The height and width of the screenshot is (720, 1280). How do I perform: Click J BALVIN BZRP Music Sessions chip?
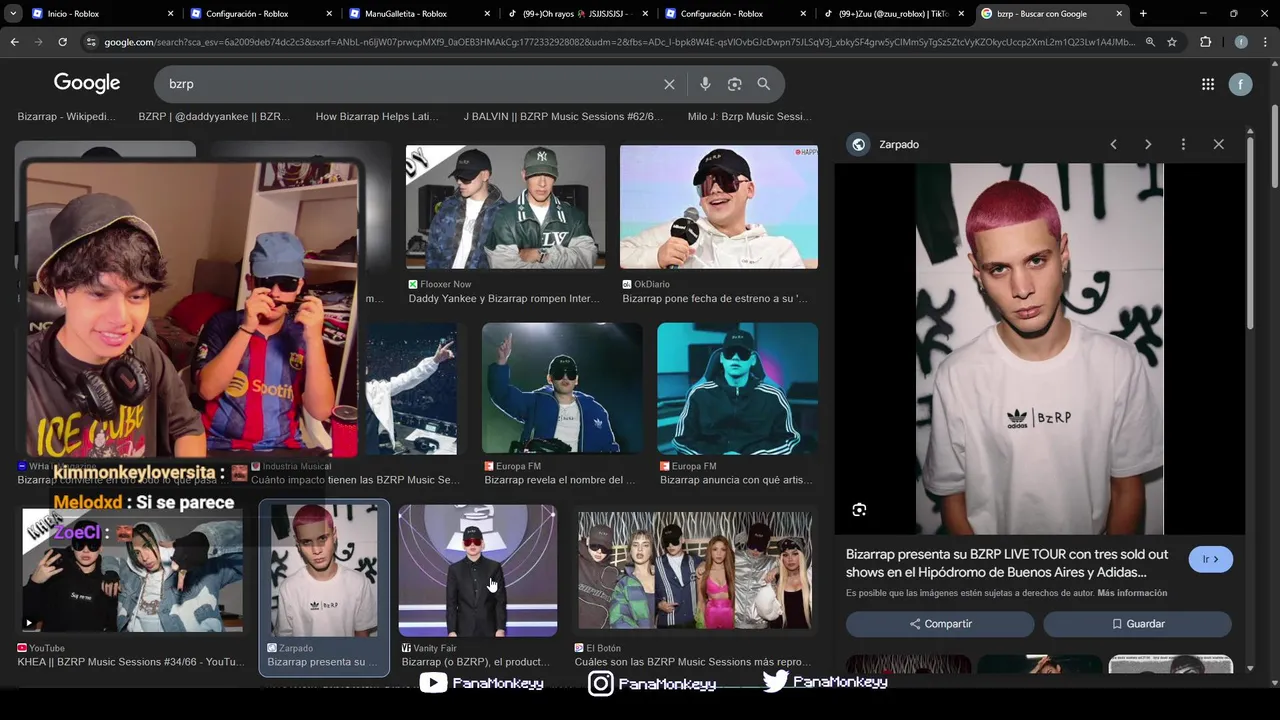click(563, 117)
